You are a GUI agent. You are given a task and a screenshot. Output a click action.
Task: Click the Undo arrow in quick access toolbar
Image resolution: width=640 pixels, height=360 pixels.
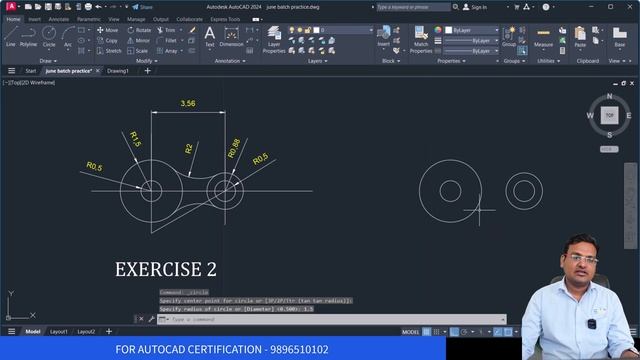click(x=98, y=7)
